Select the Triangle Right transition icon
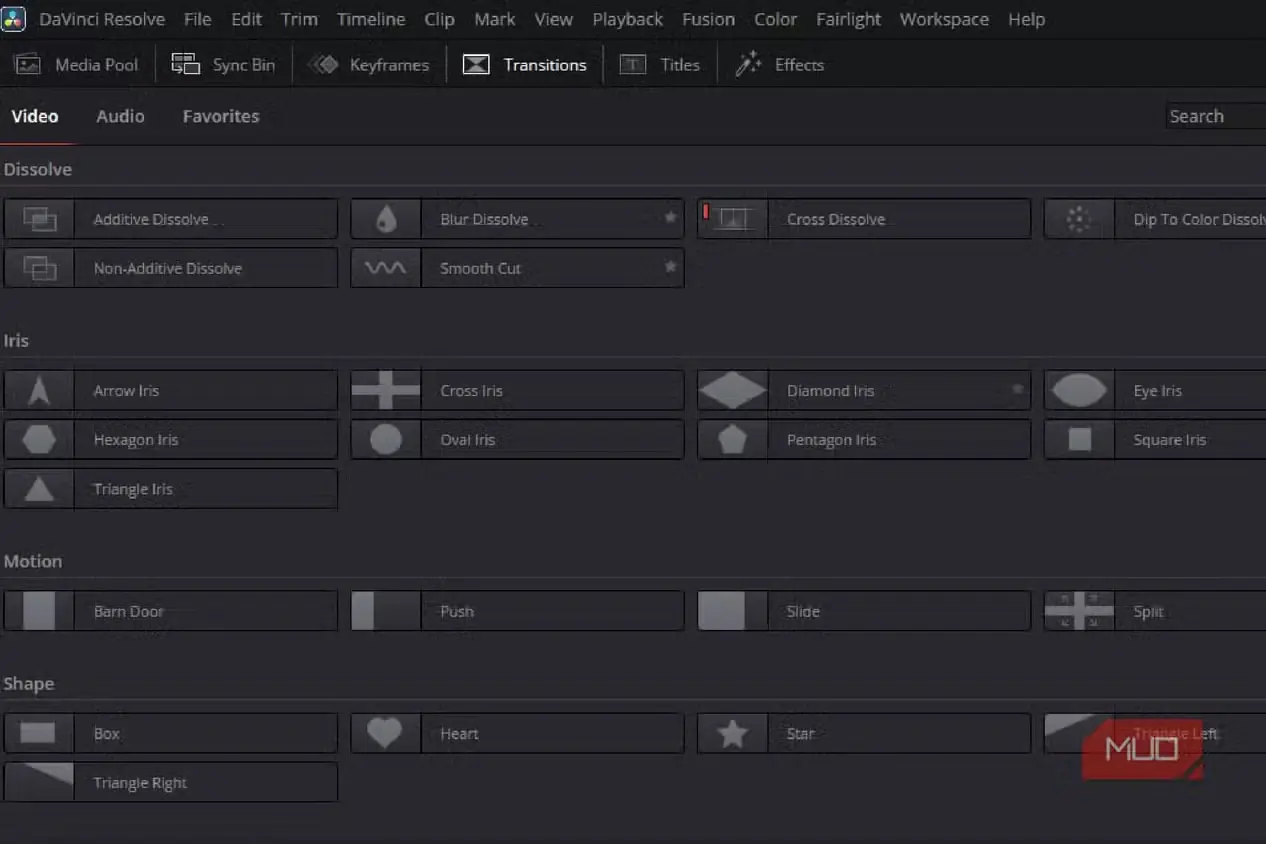1266x844 pixels. click(39, 782)
